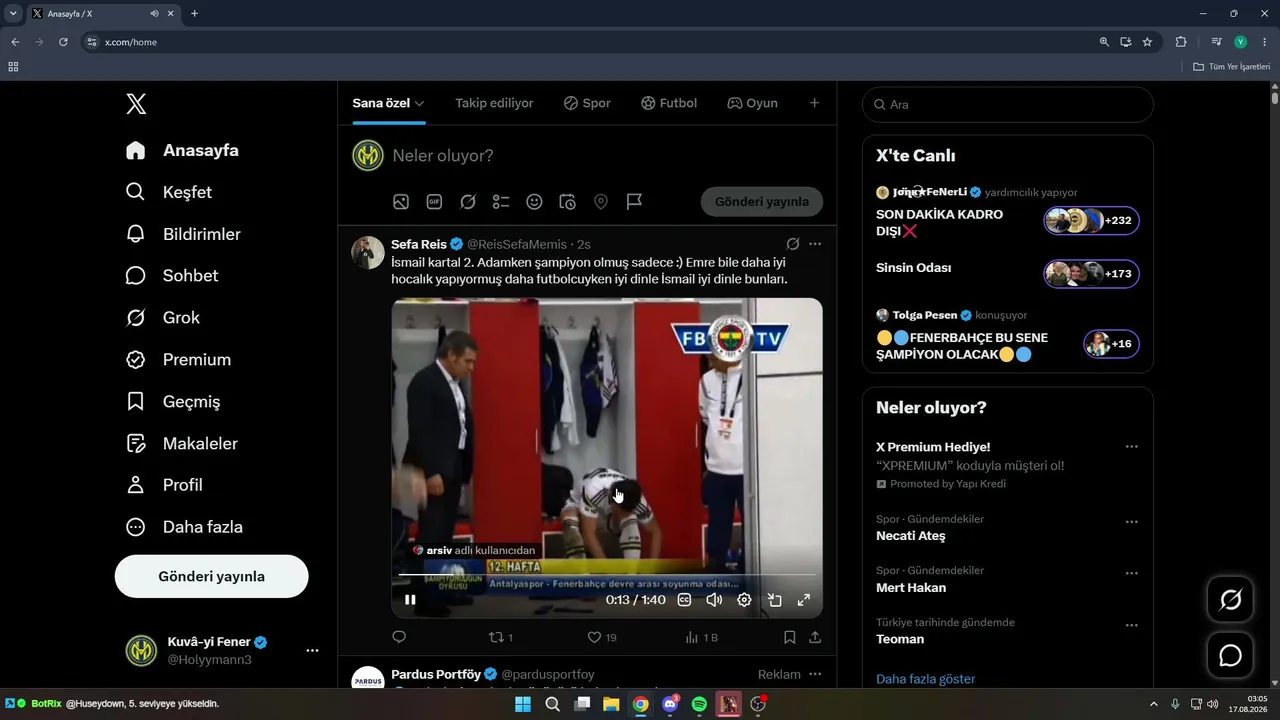Enter video fullscreen mode
This screenshot has height=720, width=1280.
[x=803, y=600]
